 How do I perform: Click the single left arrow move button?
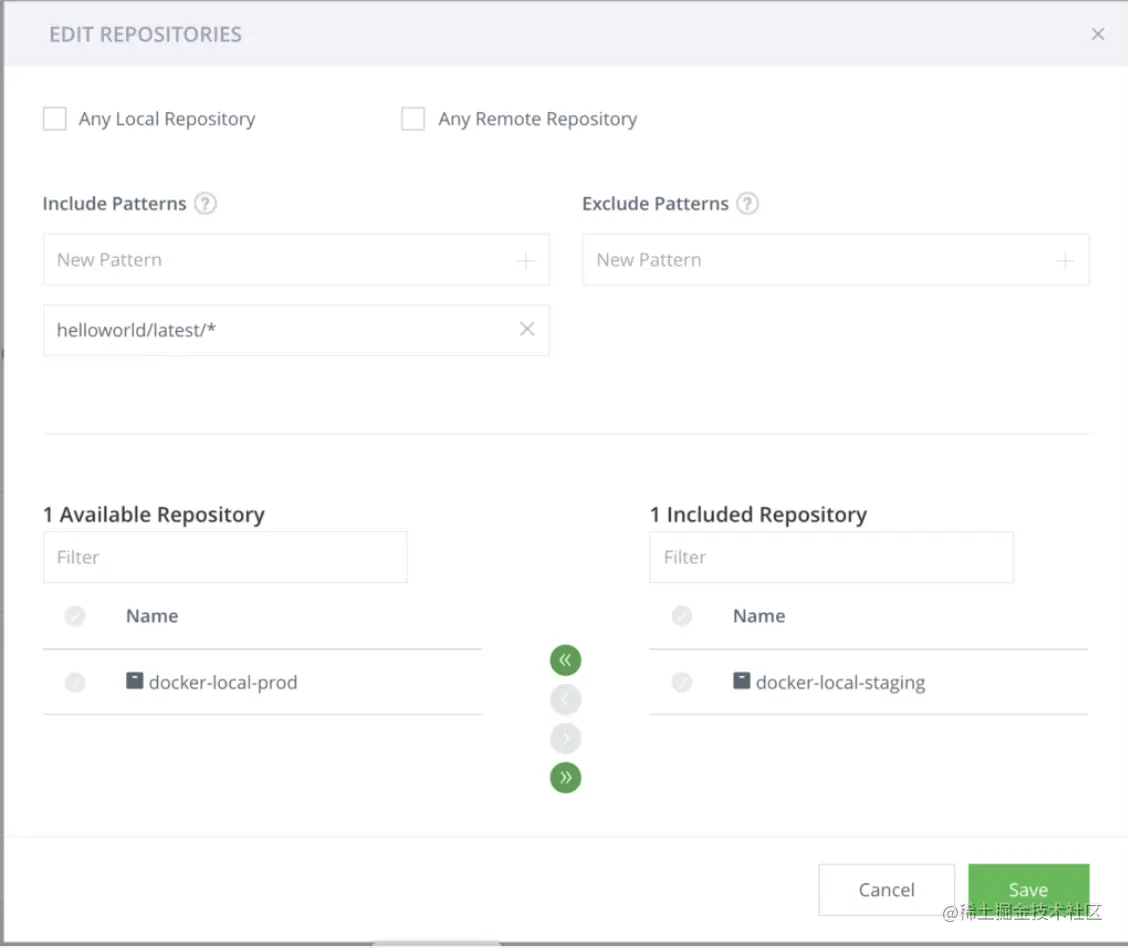pos(565,699)
